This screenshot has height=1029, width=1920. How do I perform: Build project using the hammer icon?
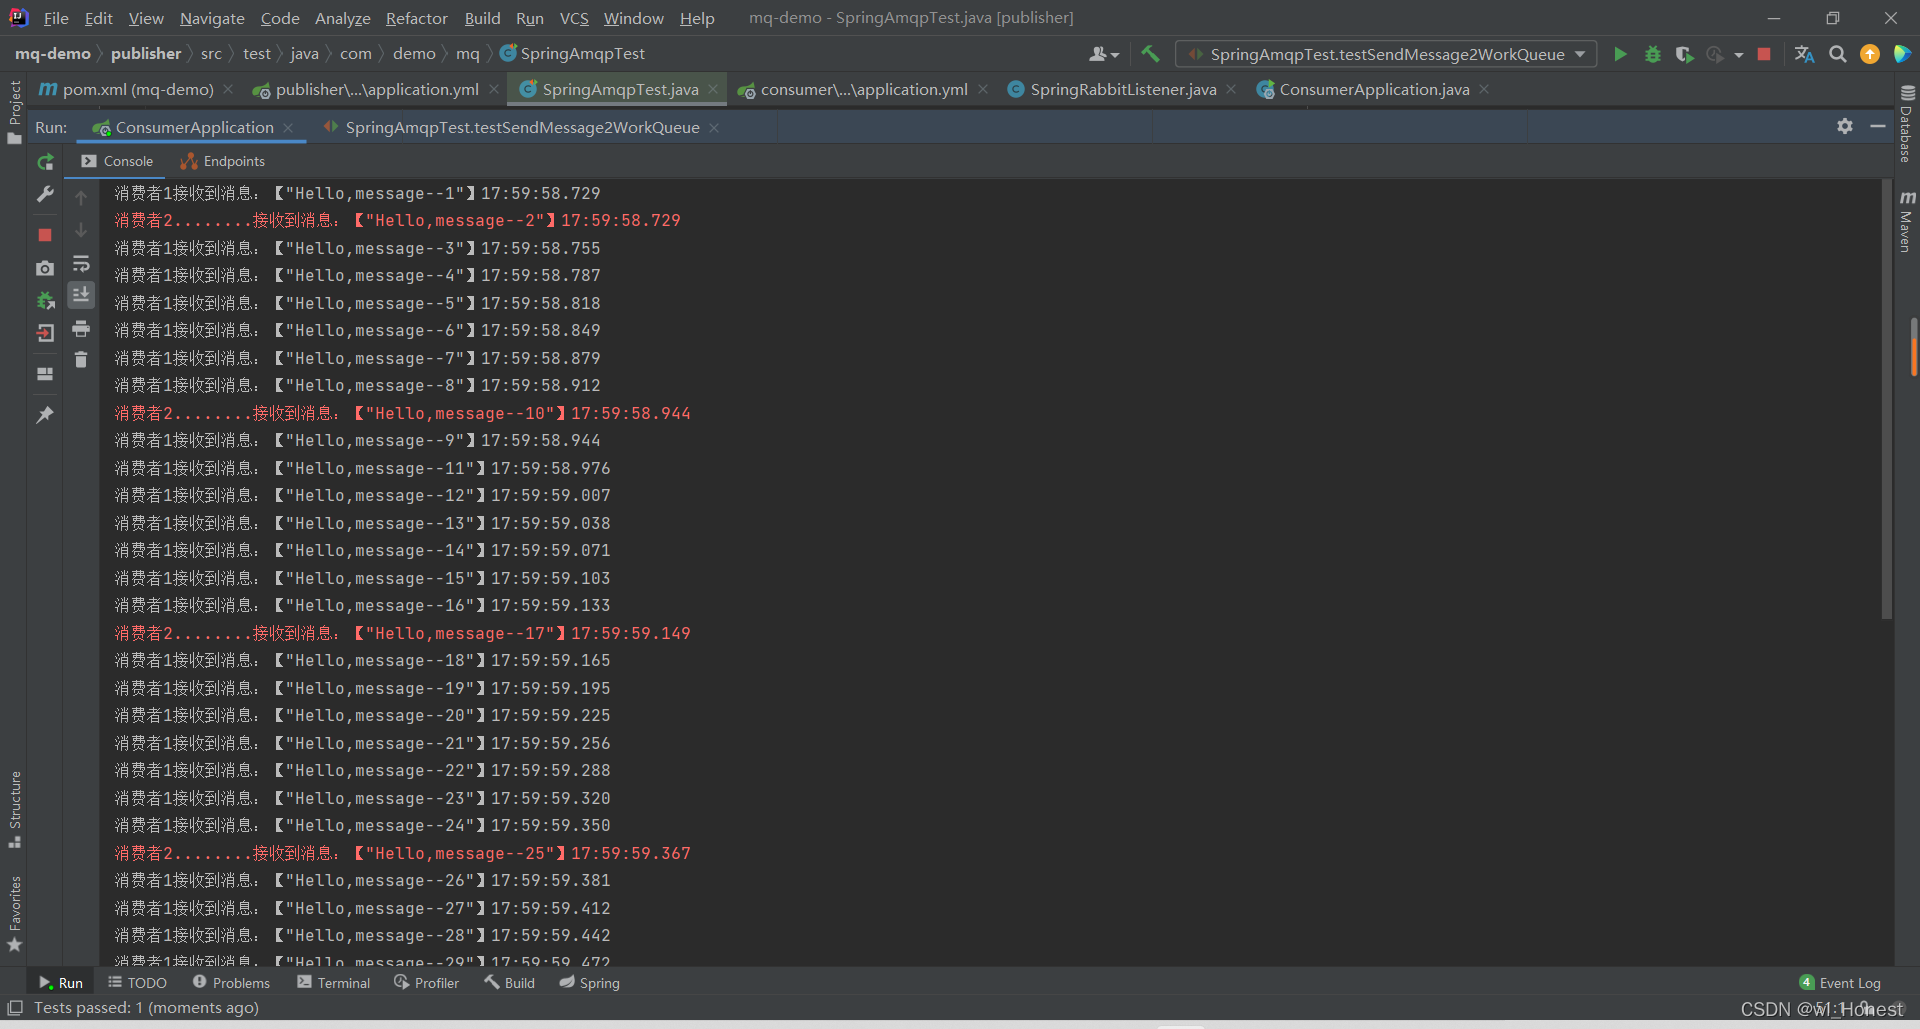point(1150,54)
